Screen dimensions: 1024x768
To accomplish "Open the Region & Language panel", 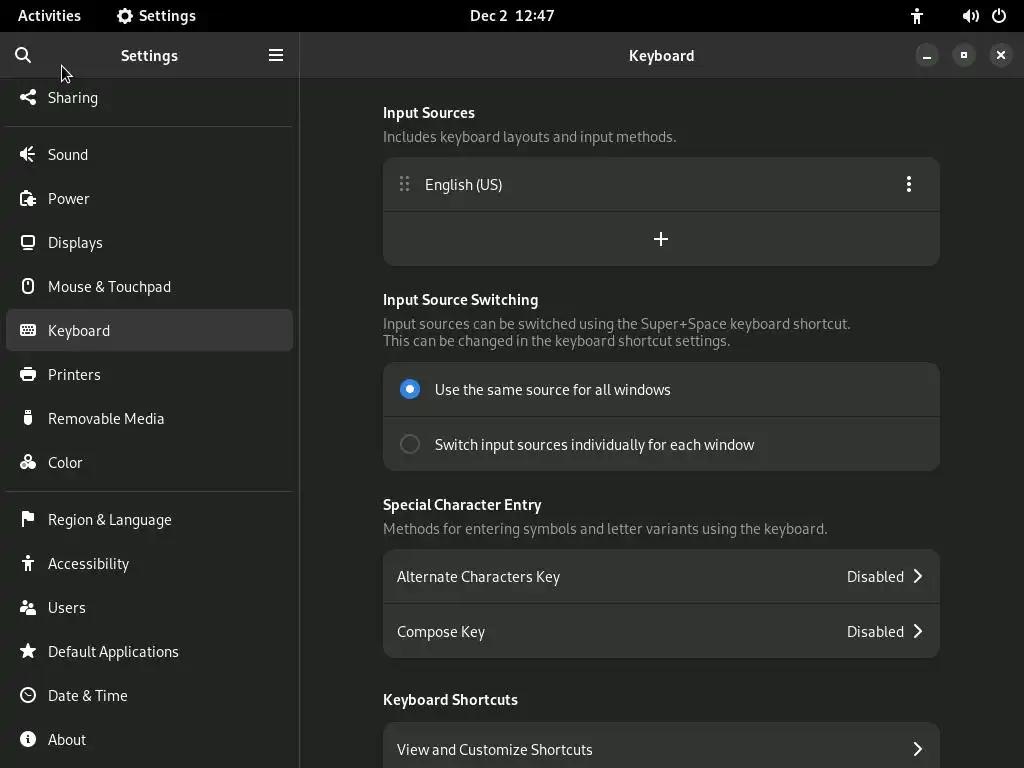I will (109, 519).
